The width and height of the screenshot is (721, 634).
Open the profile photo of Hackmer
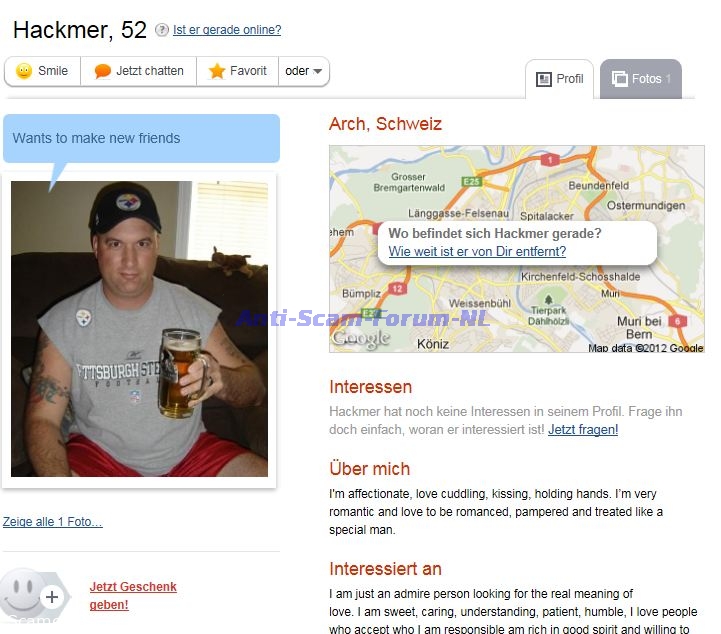[139, 329]
